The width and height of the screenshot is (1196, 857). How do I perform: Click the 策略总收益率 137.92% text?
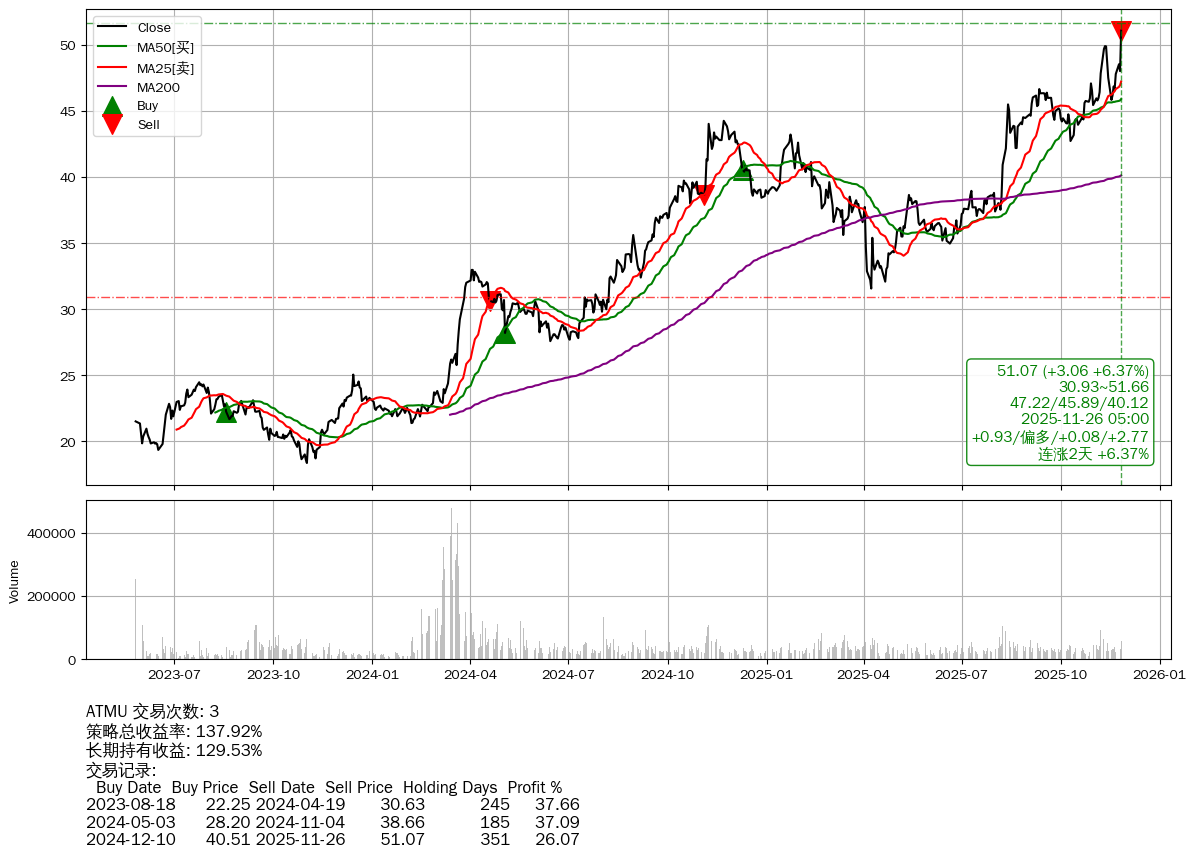point(174,731)
